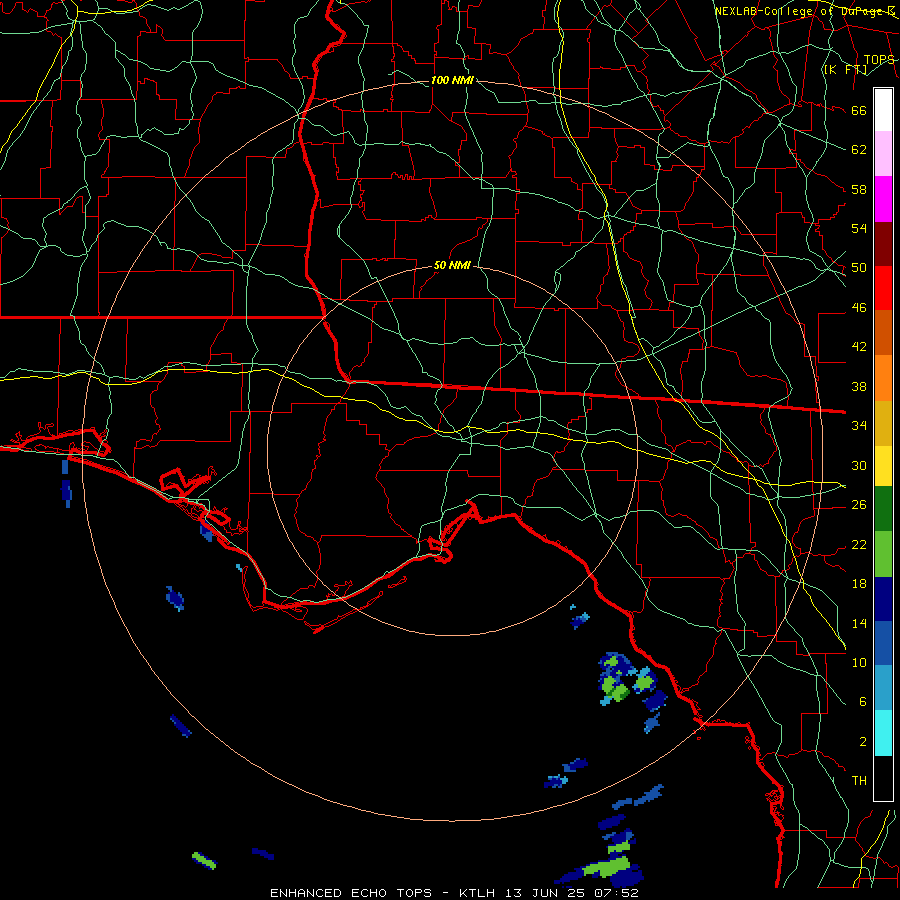Click the ENHANCED ECHO TOPS caption text

(351, 893)
